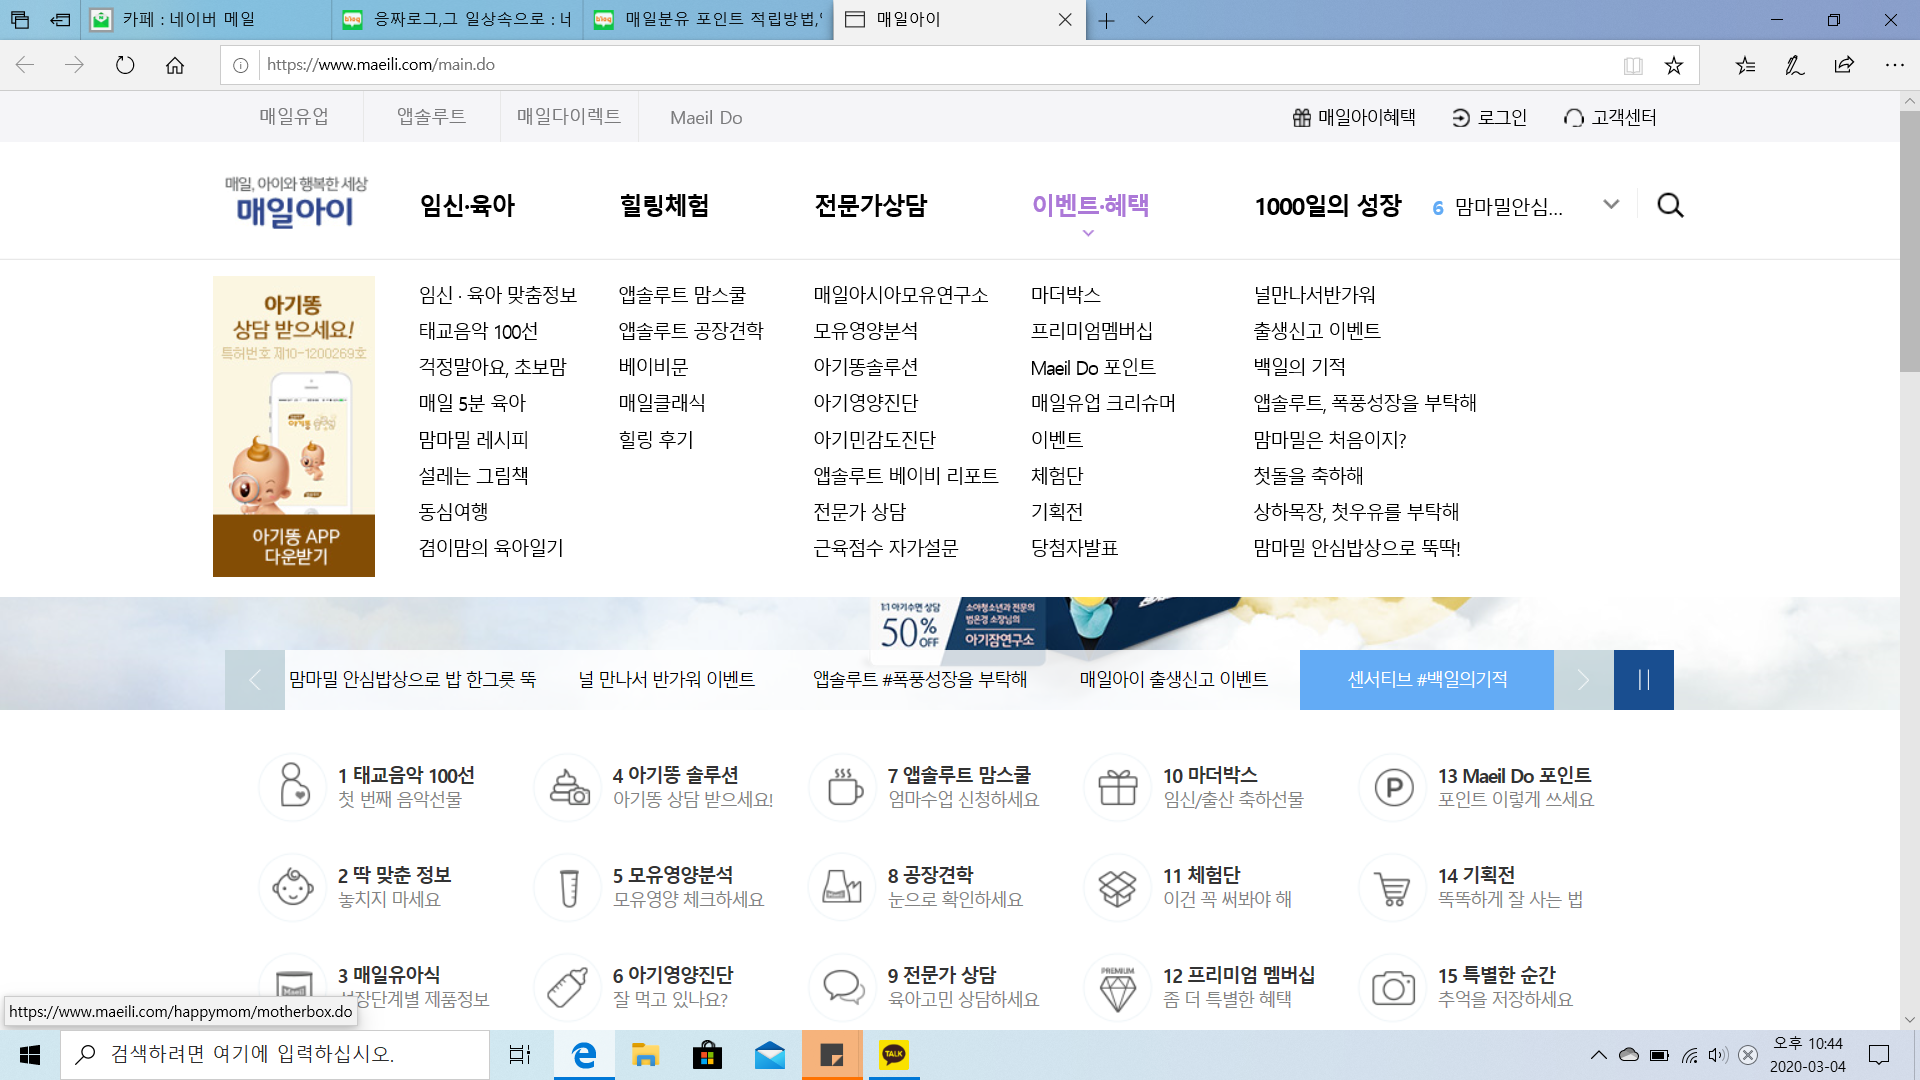This screenshot has height=1080, width=1920.
Task: Select 매일아이 출생신고 이벤트 carousel item
Action: click(1174, 680)
